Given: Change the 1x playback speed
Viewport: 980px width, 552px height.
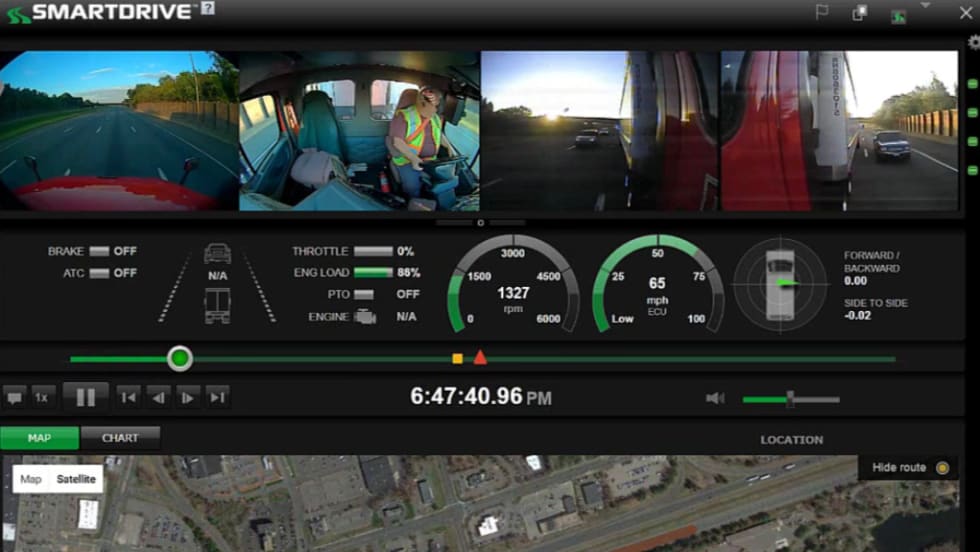Looking at the screenshot, I should (42, 397).
